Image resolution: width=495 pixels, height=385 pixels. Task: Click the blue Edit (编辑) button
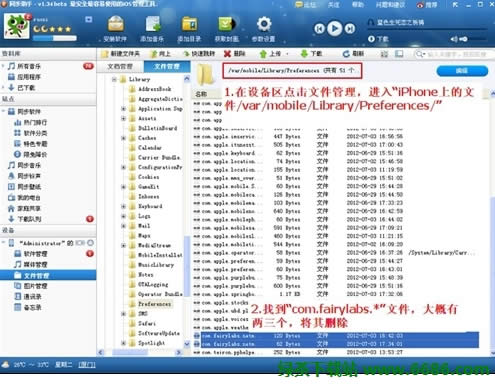[x=462, y=71]
